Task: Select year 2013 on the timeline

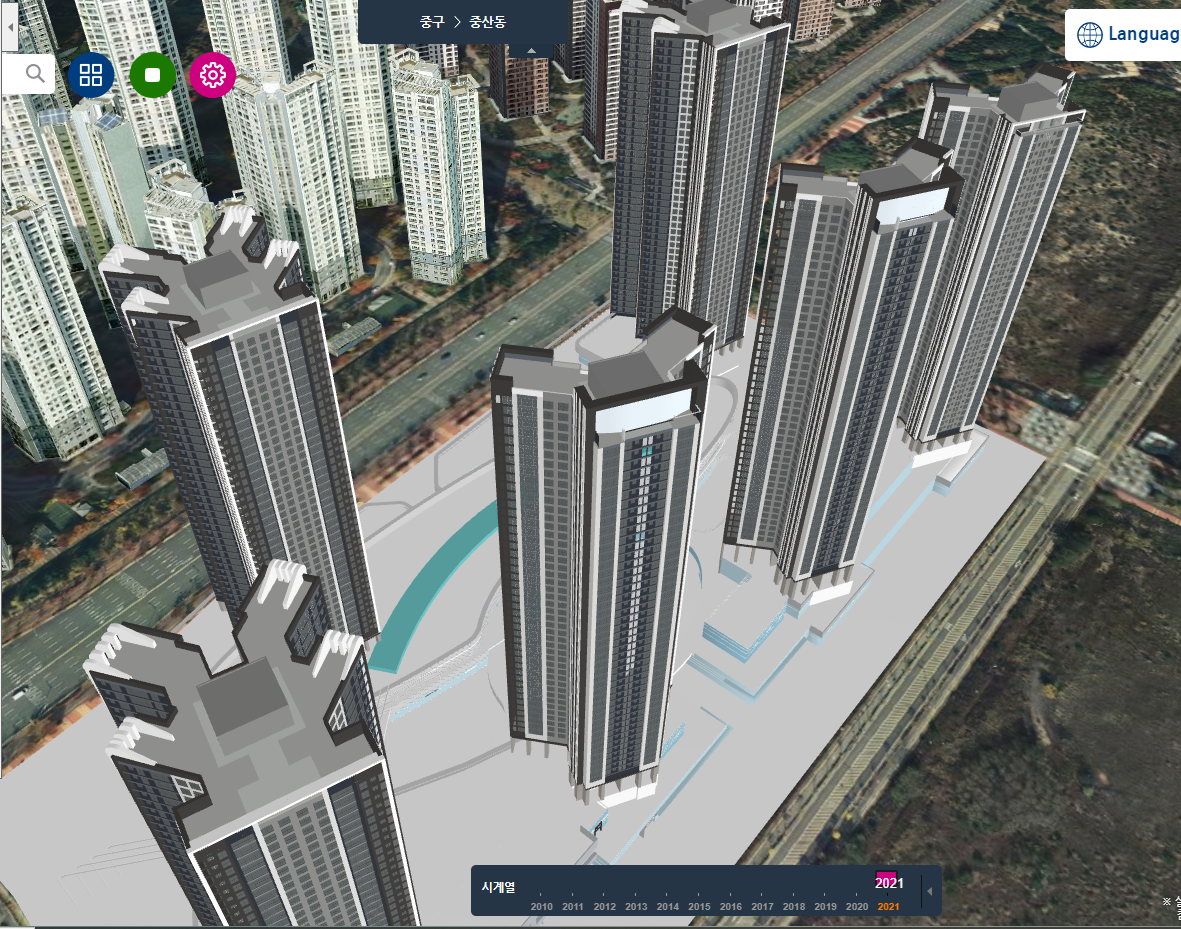Action: pos(636,906)
